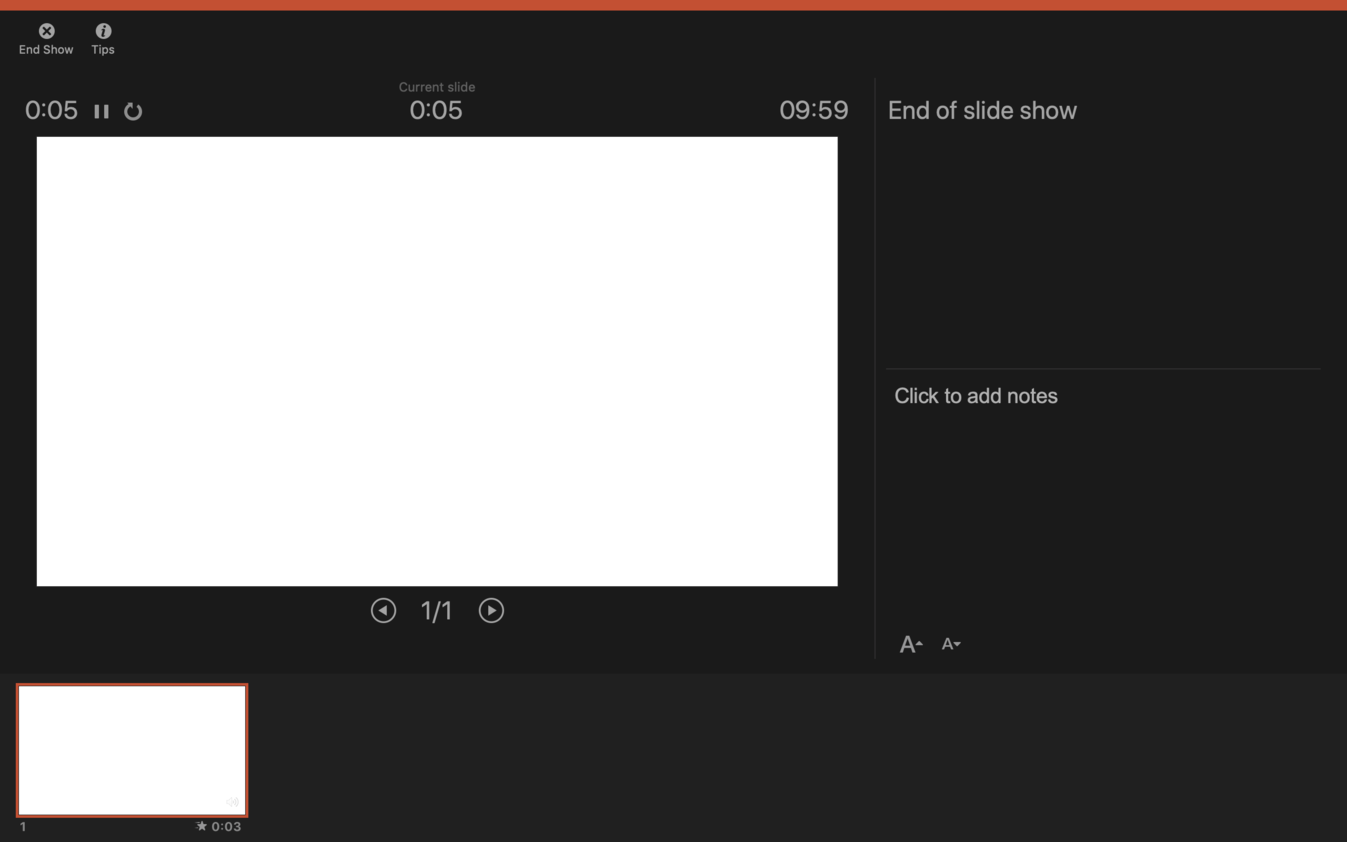Click the 'End Show' label

[46, 50]
